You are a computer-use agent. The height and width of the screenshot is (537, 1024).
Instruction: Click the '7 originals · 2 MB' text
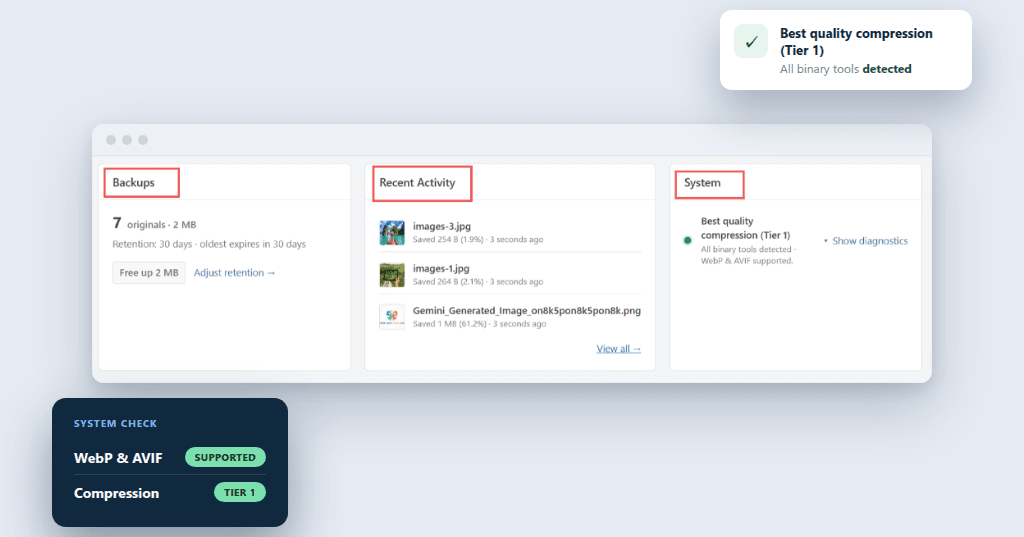tap(154, 223)
